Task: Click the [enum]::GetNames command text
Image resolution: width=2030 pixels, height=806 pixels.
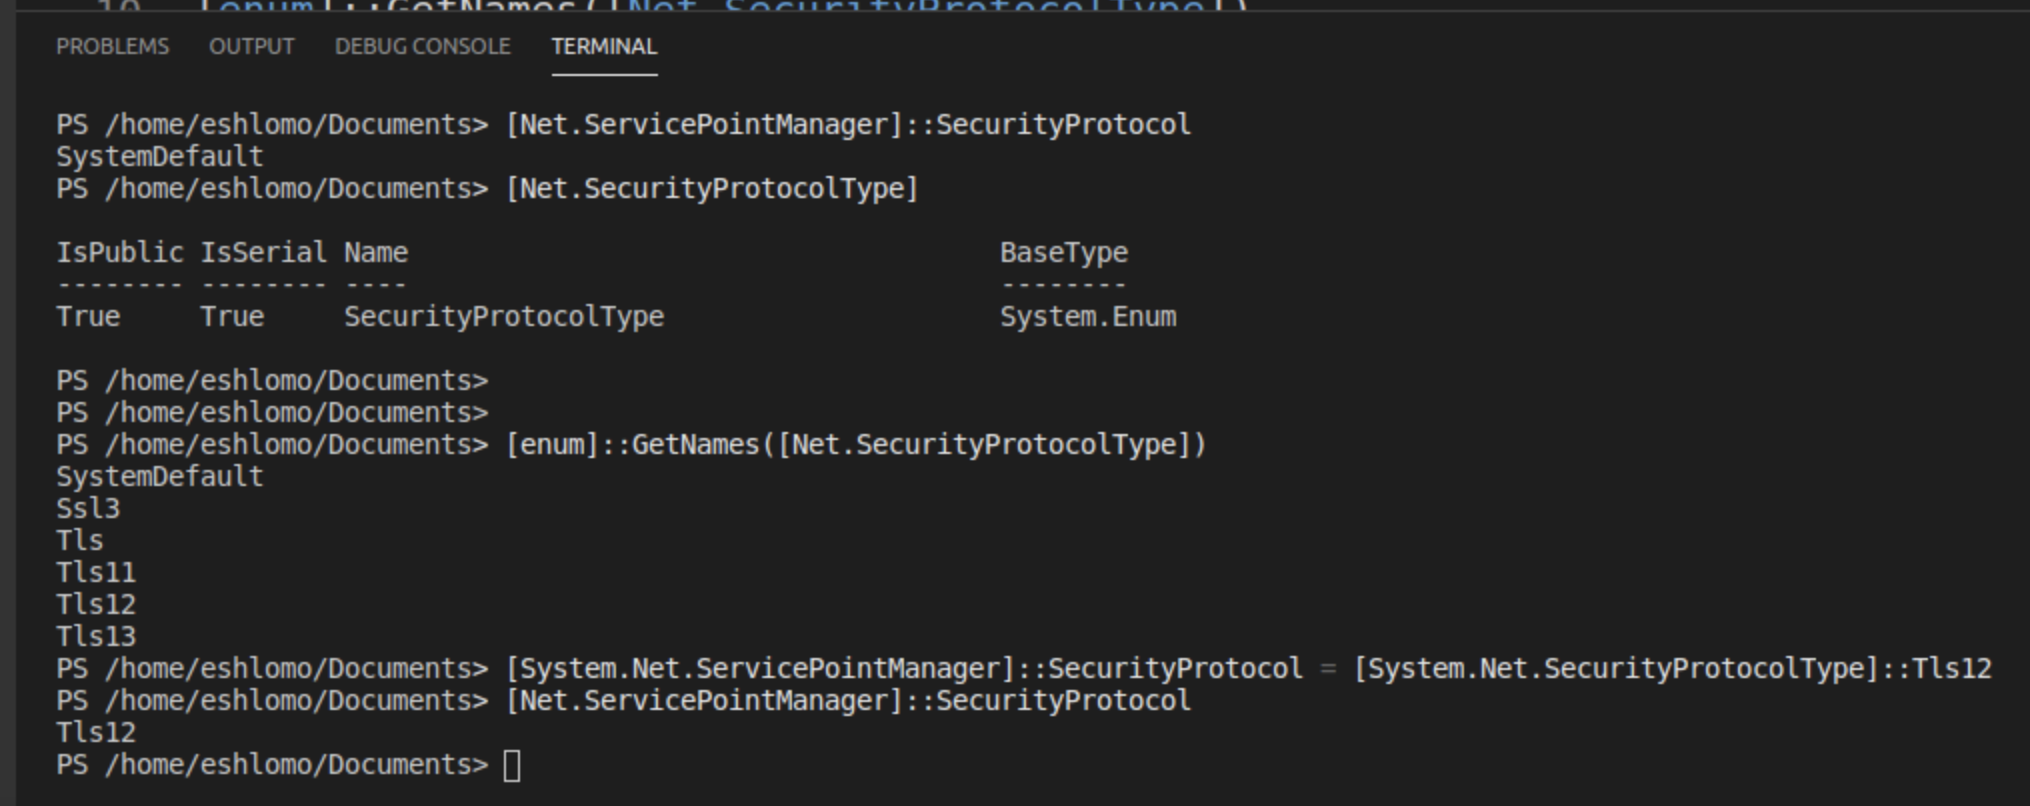Action: click(856, 445)
